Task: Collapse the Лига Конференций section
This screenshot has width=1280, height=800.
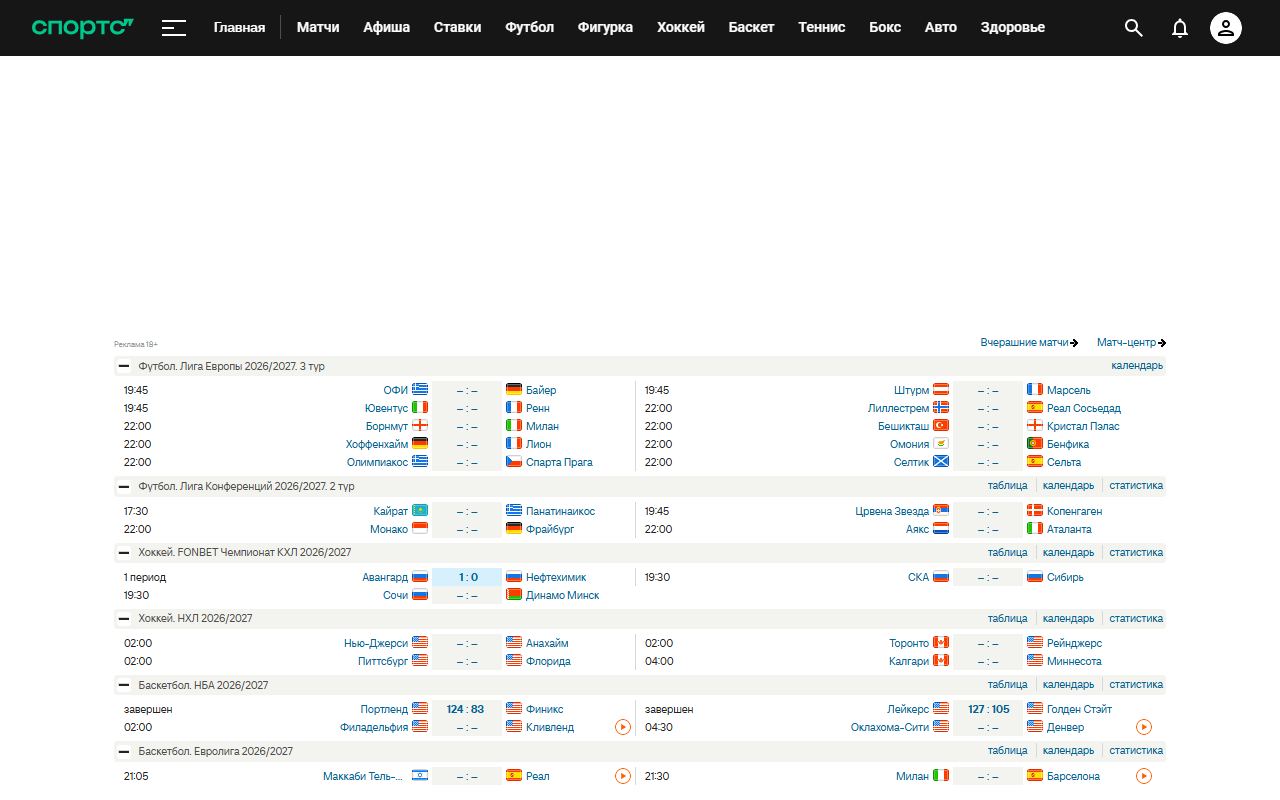Action: point(124,487)
